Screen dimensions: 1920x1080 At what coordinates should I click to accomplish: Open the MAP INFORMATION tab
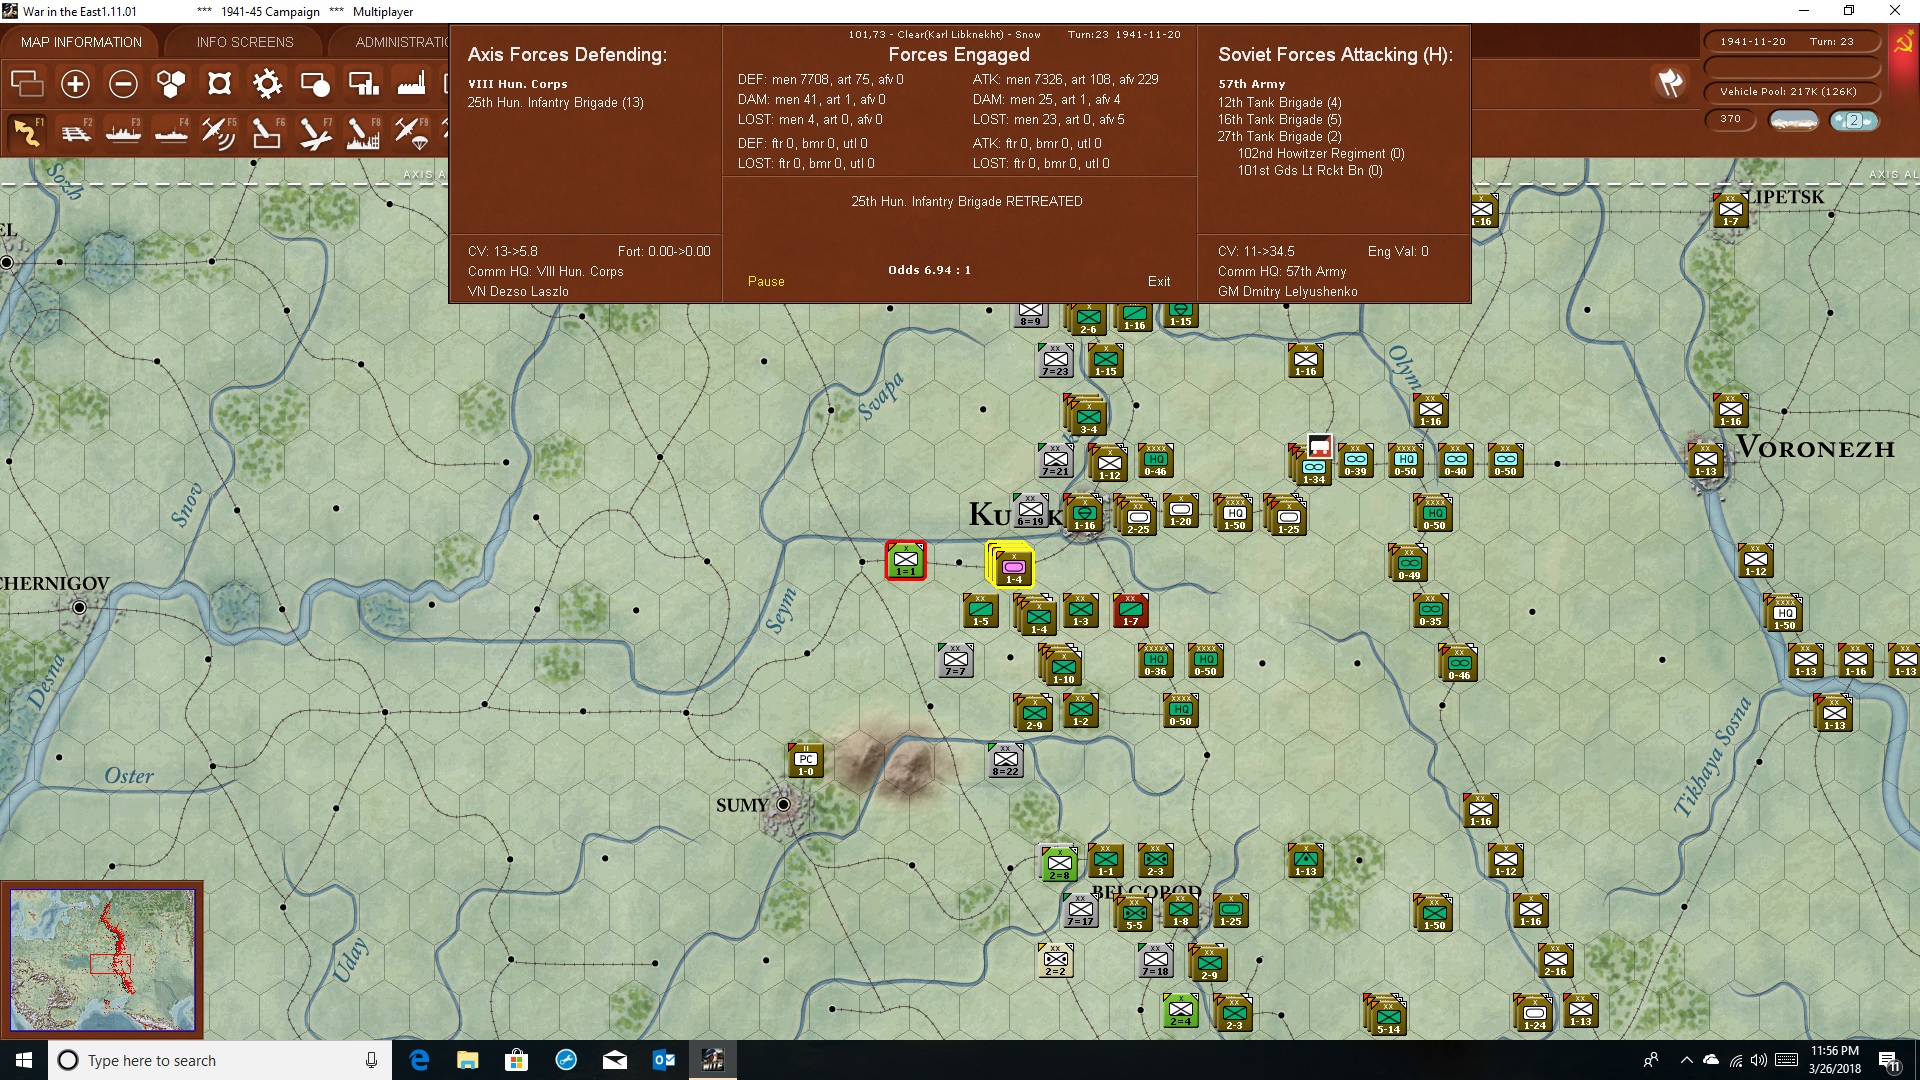click(81, 42)
